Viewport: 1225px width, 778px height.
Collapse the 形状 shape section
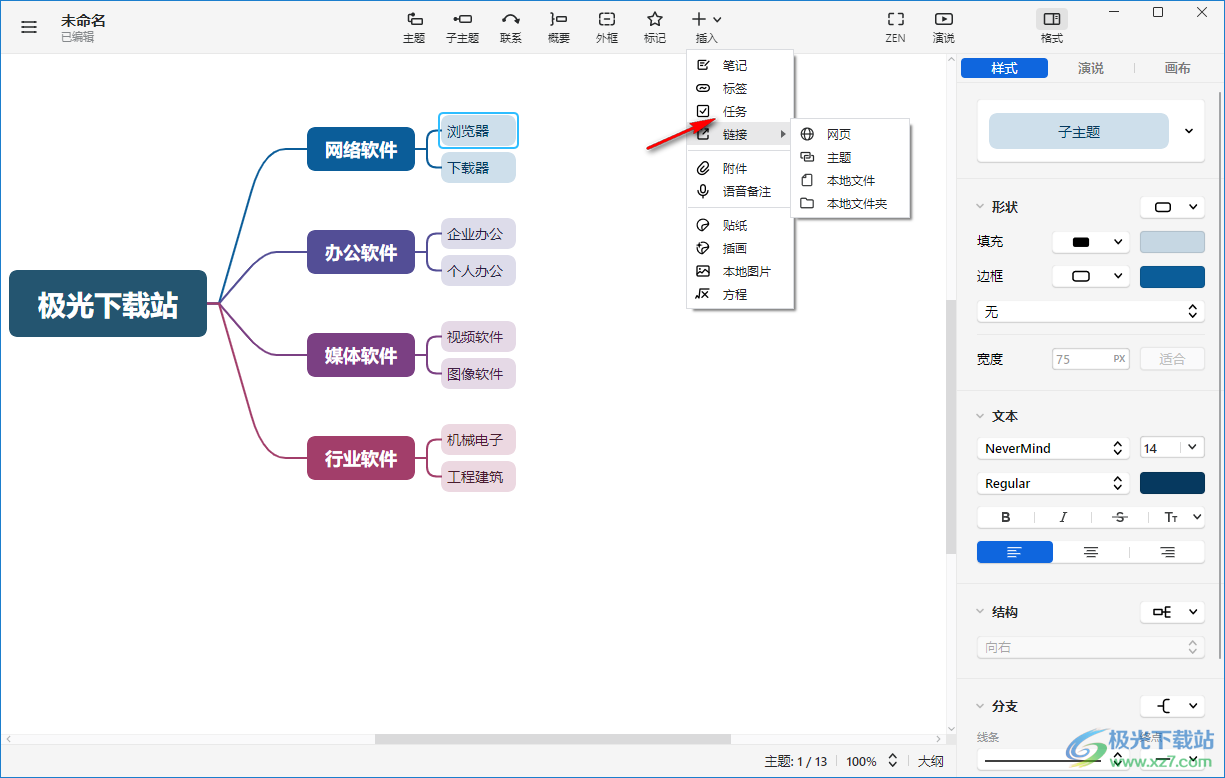(x=980, y=207)
